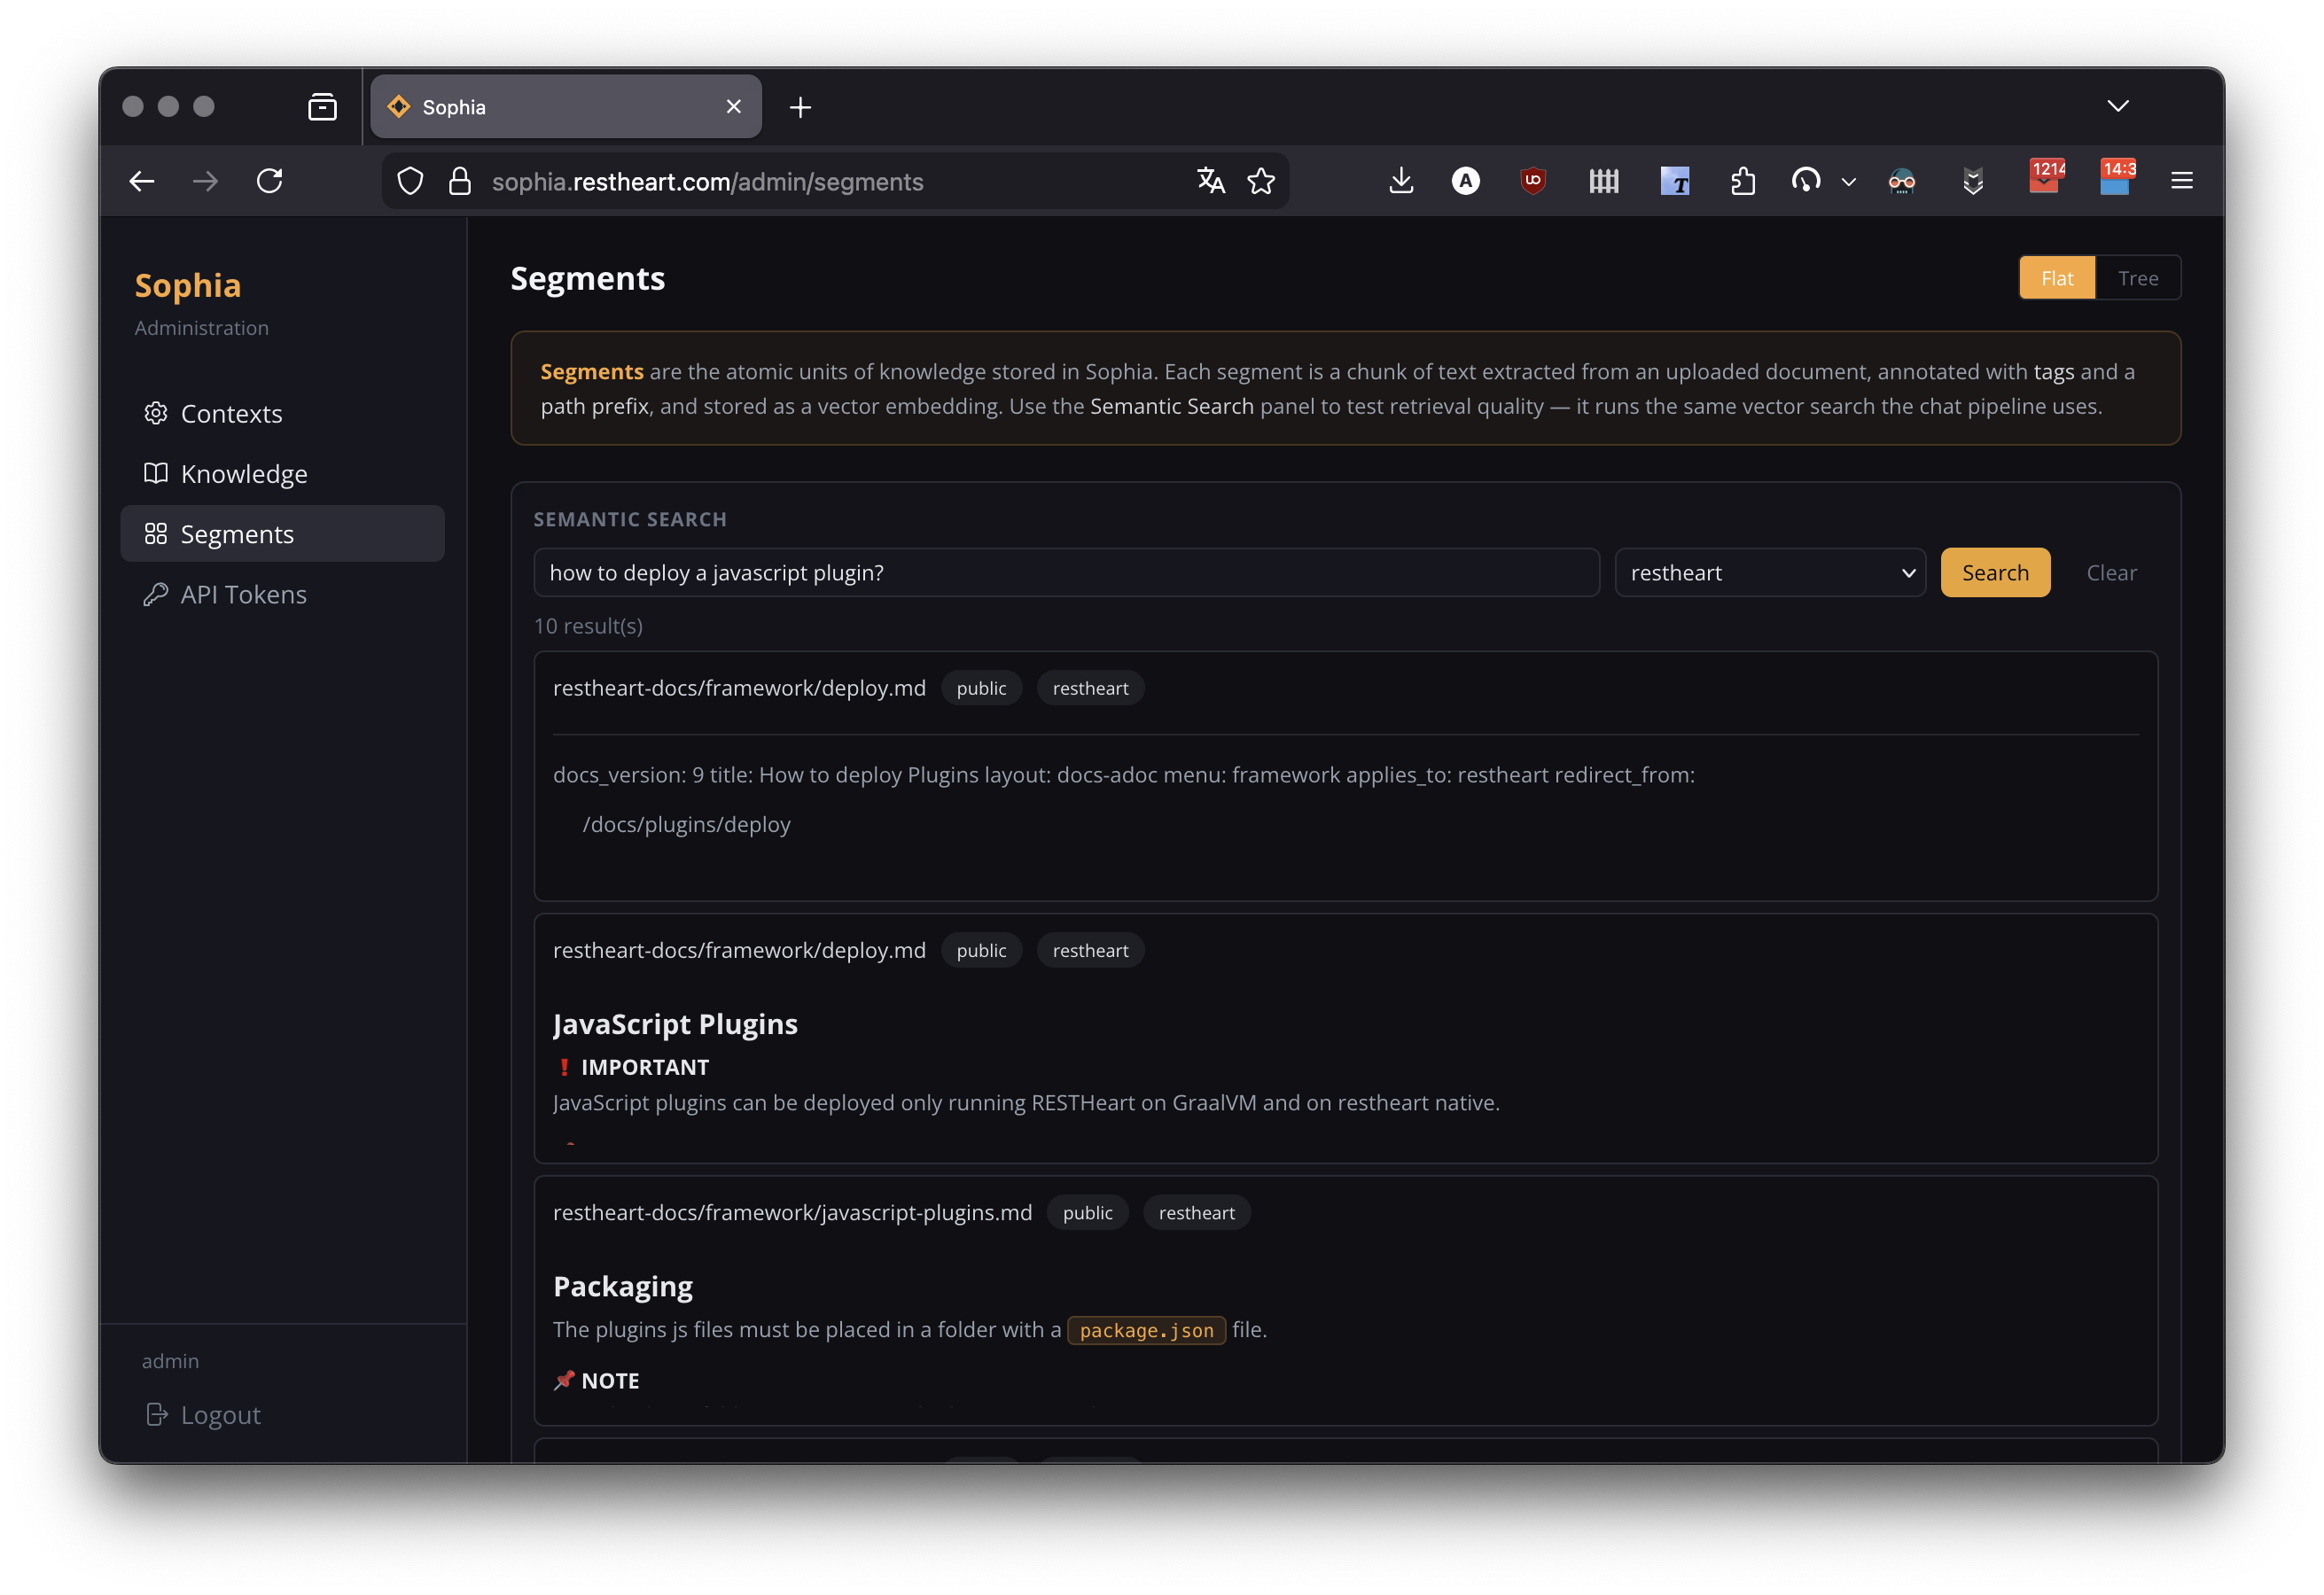This screenshot has height=1595, width=2324.
Task: Click the Search button
Action: (1994, 572)
